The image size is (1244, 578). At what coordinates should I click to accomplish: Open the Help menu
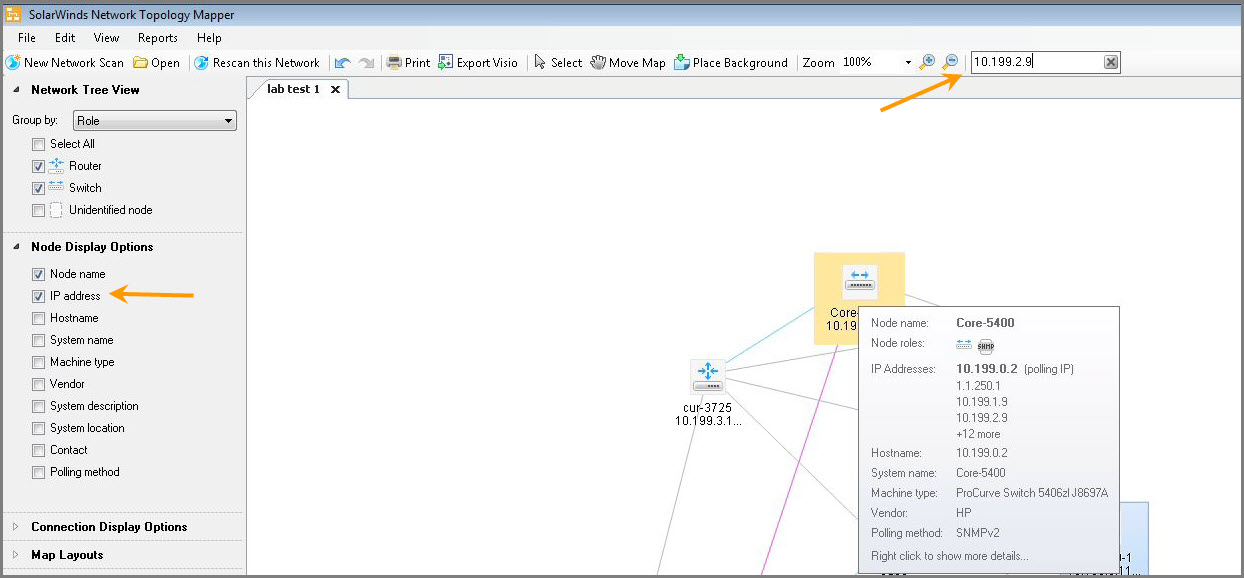pos(209,38)
